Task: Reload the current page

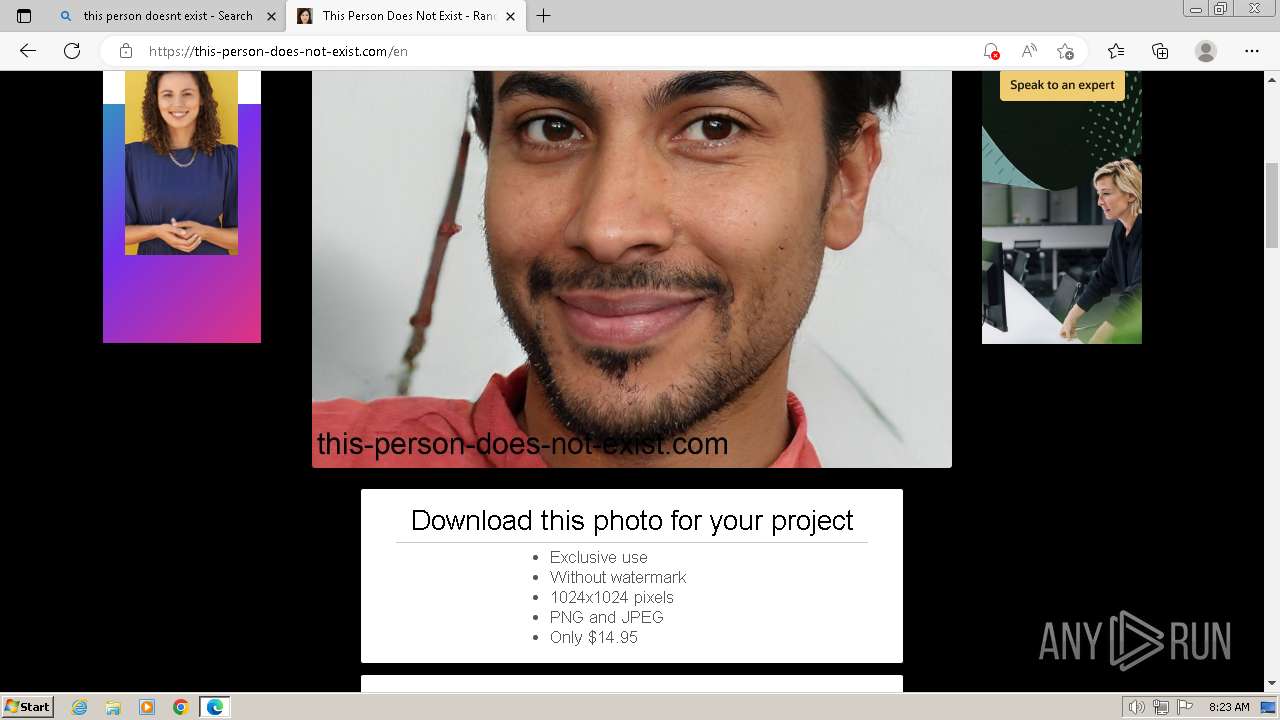Action: coord(72,51)
